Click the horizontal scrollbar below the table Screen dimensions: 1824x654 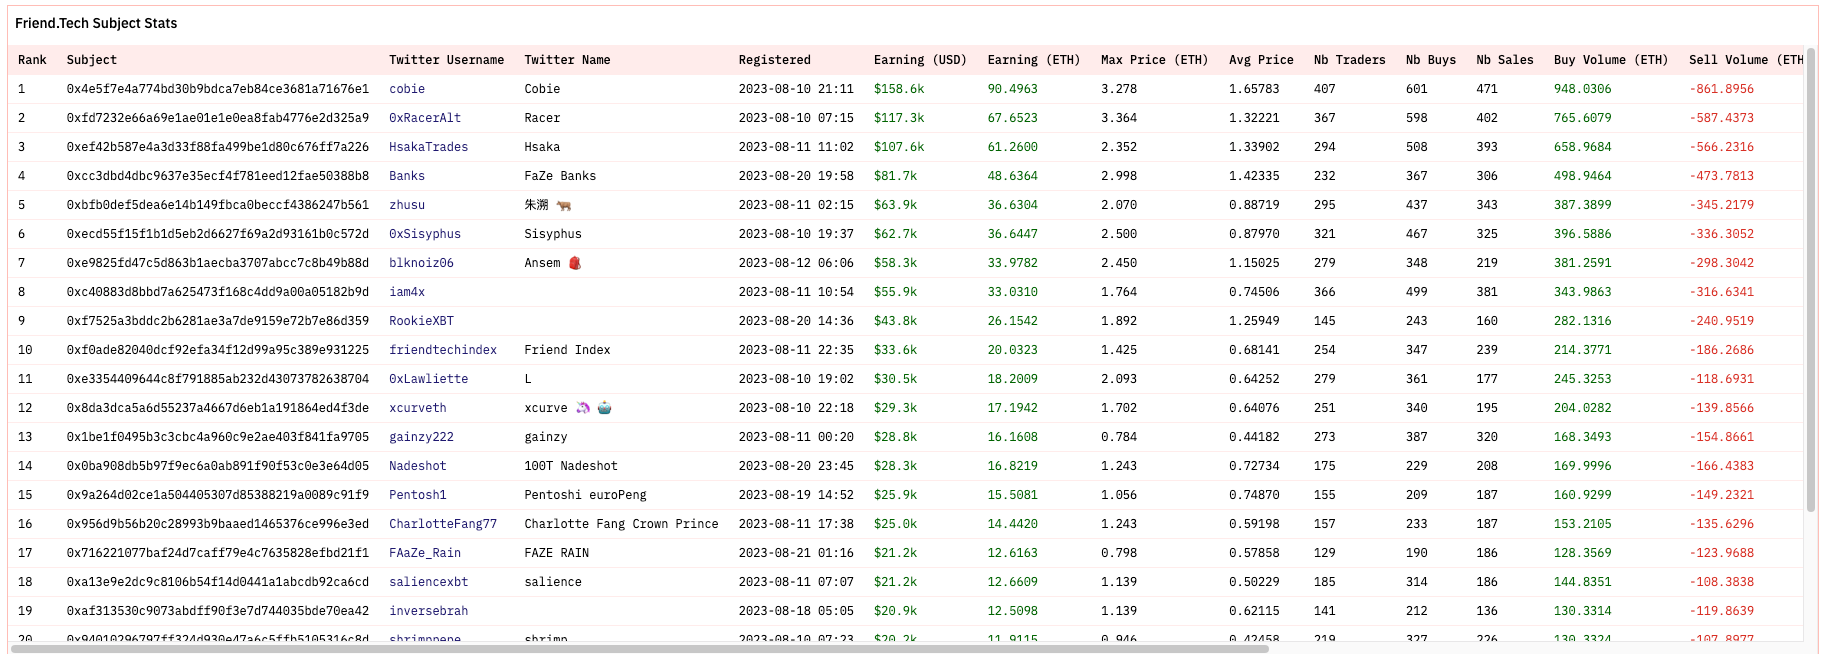(640, 649)
